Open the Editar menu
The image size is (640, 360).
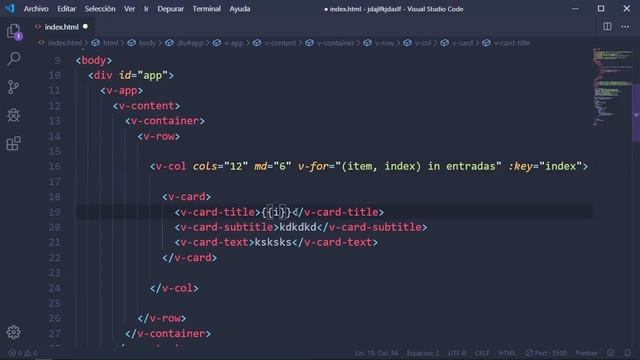point(66,9)
